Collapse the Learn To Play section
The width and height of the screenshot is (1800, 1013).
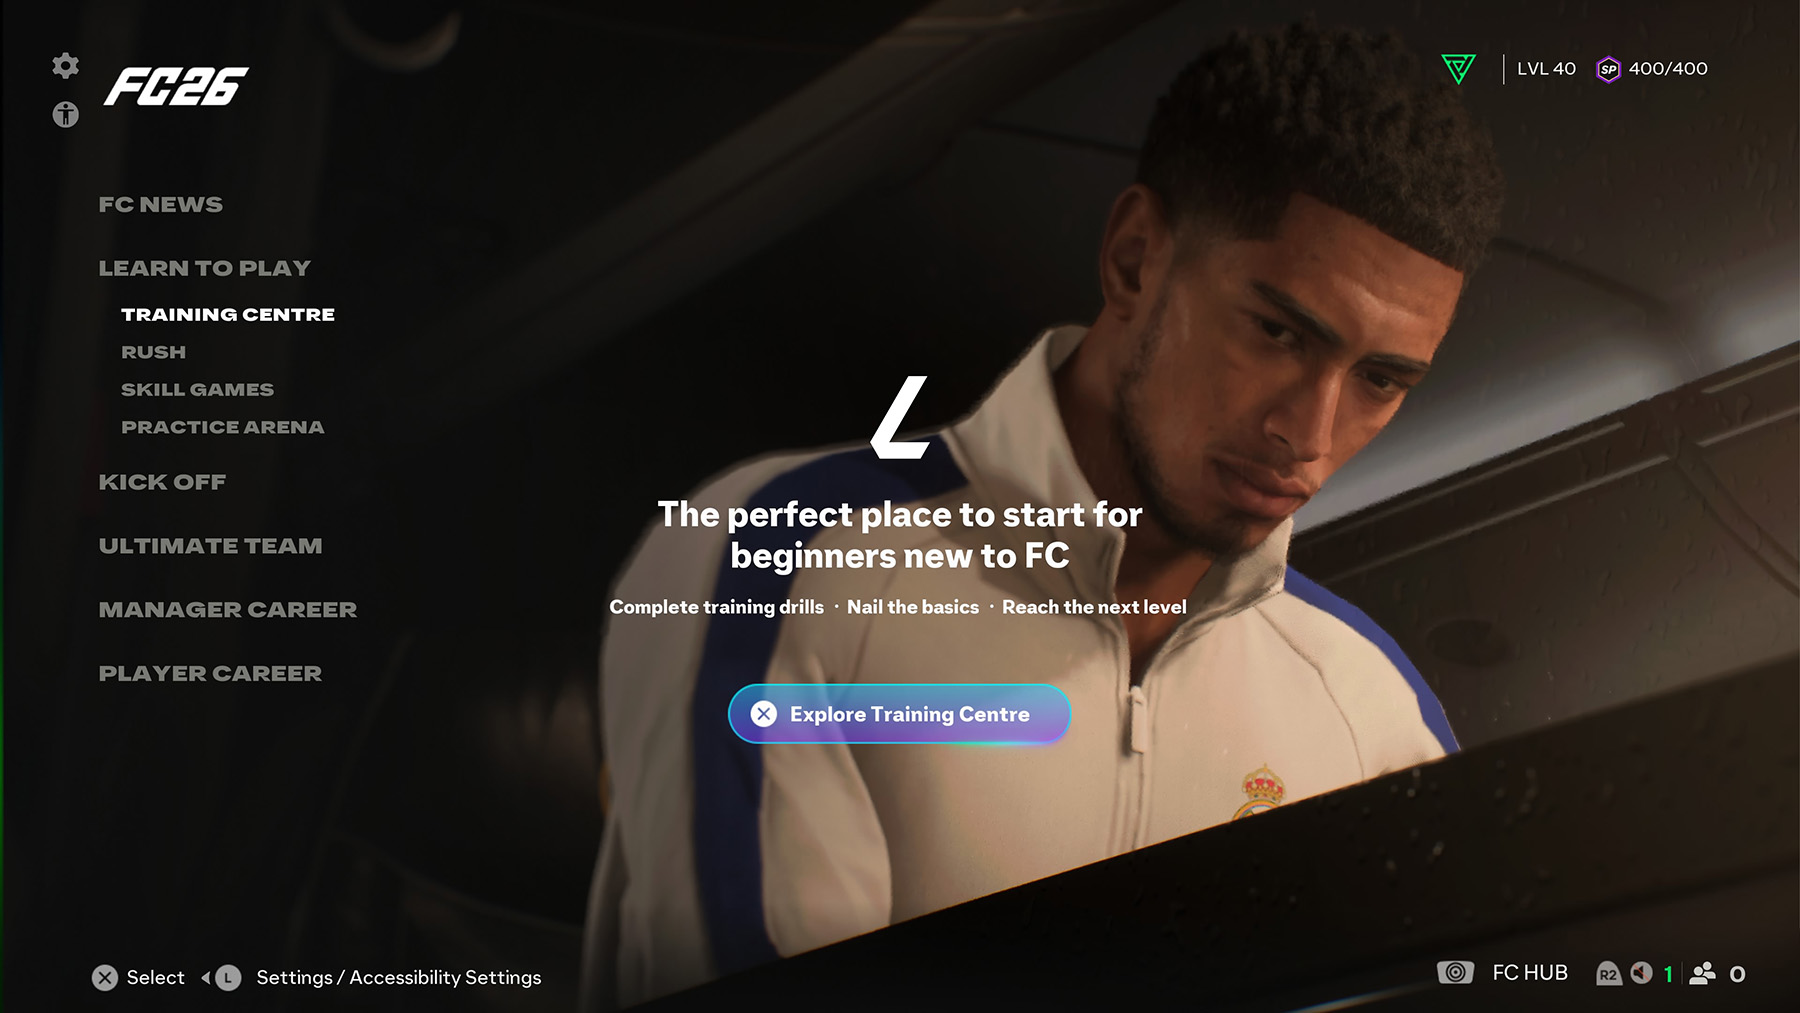205,268
